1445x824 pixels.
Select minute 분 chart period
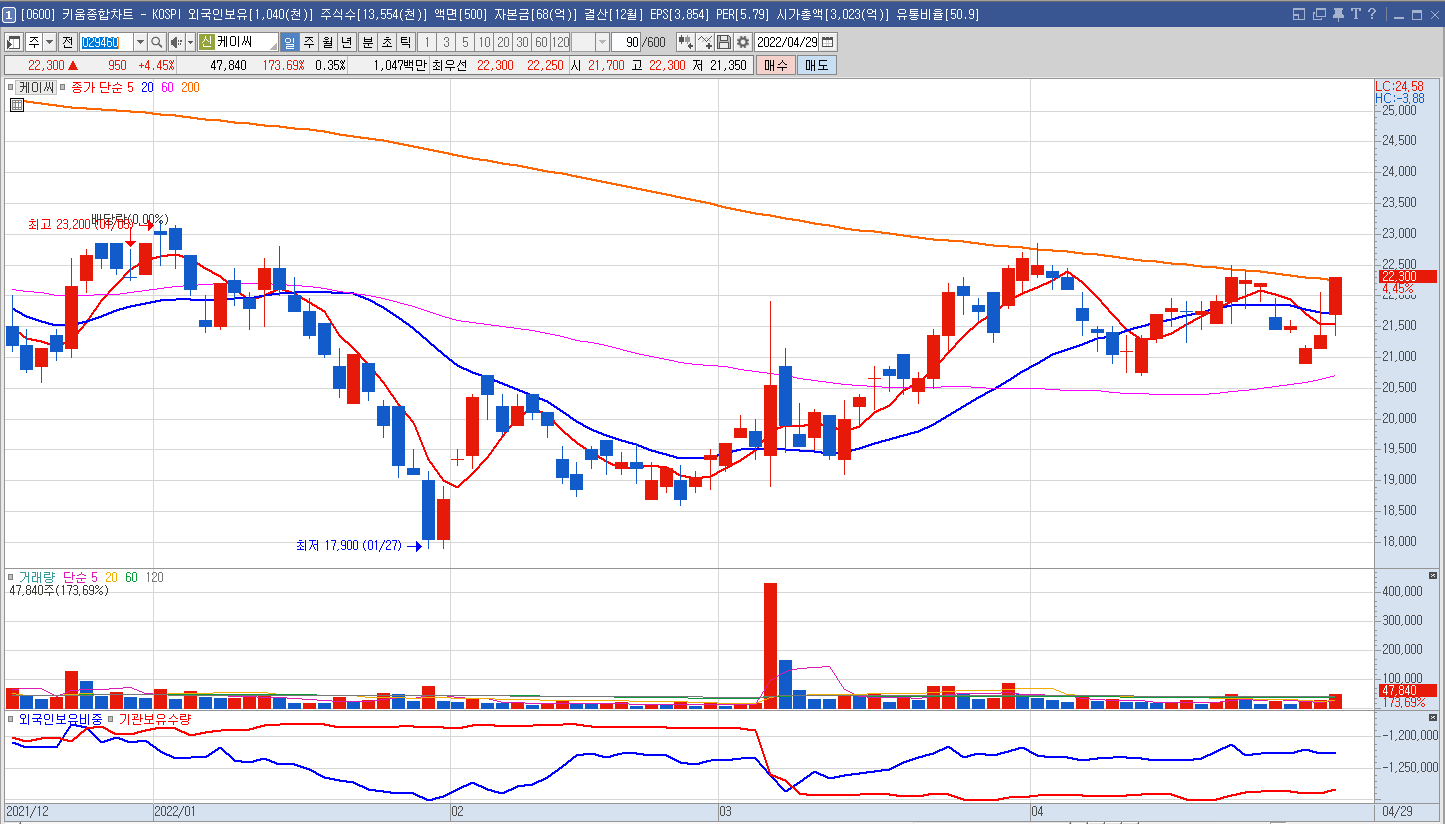(368, 42)
